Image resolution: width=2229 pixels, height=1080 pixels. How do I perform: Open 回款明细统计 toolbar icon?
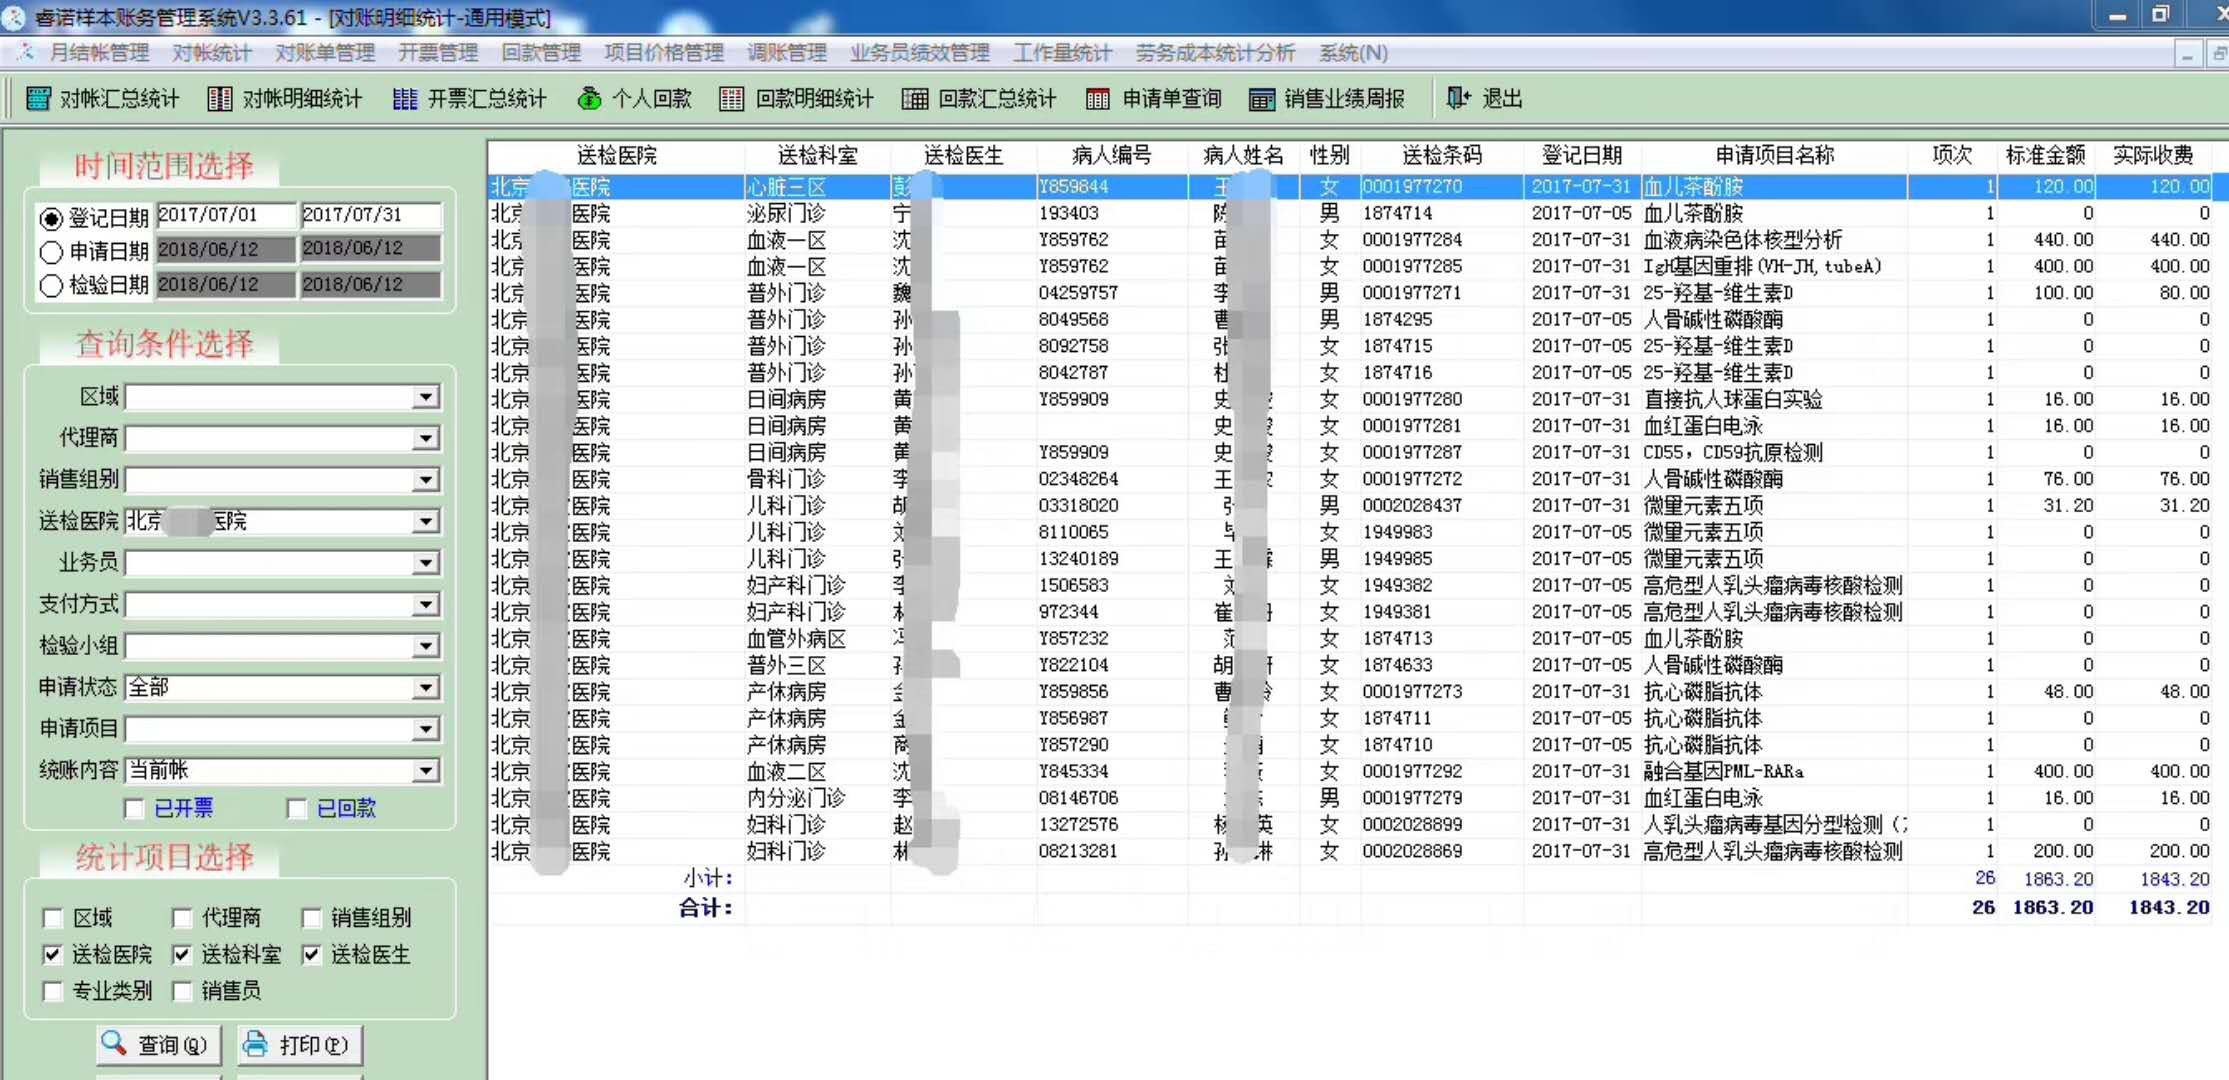pyautogui.click(x=797, y=98)
